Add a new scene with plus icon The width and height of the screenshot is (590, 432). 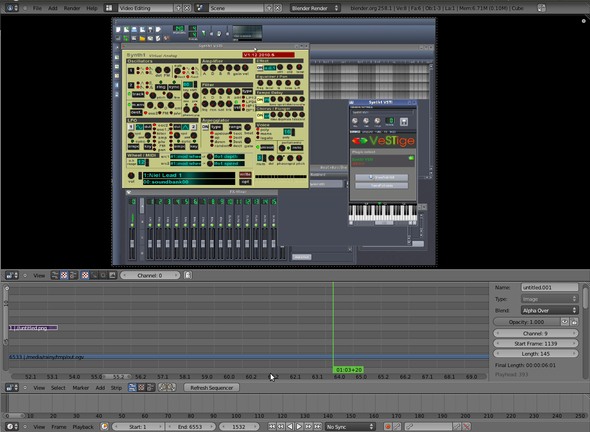269,8
